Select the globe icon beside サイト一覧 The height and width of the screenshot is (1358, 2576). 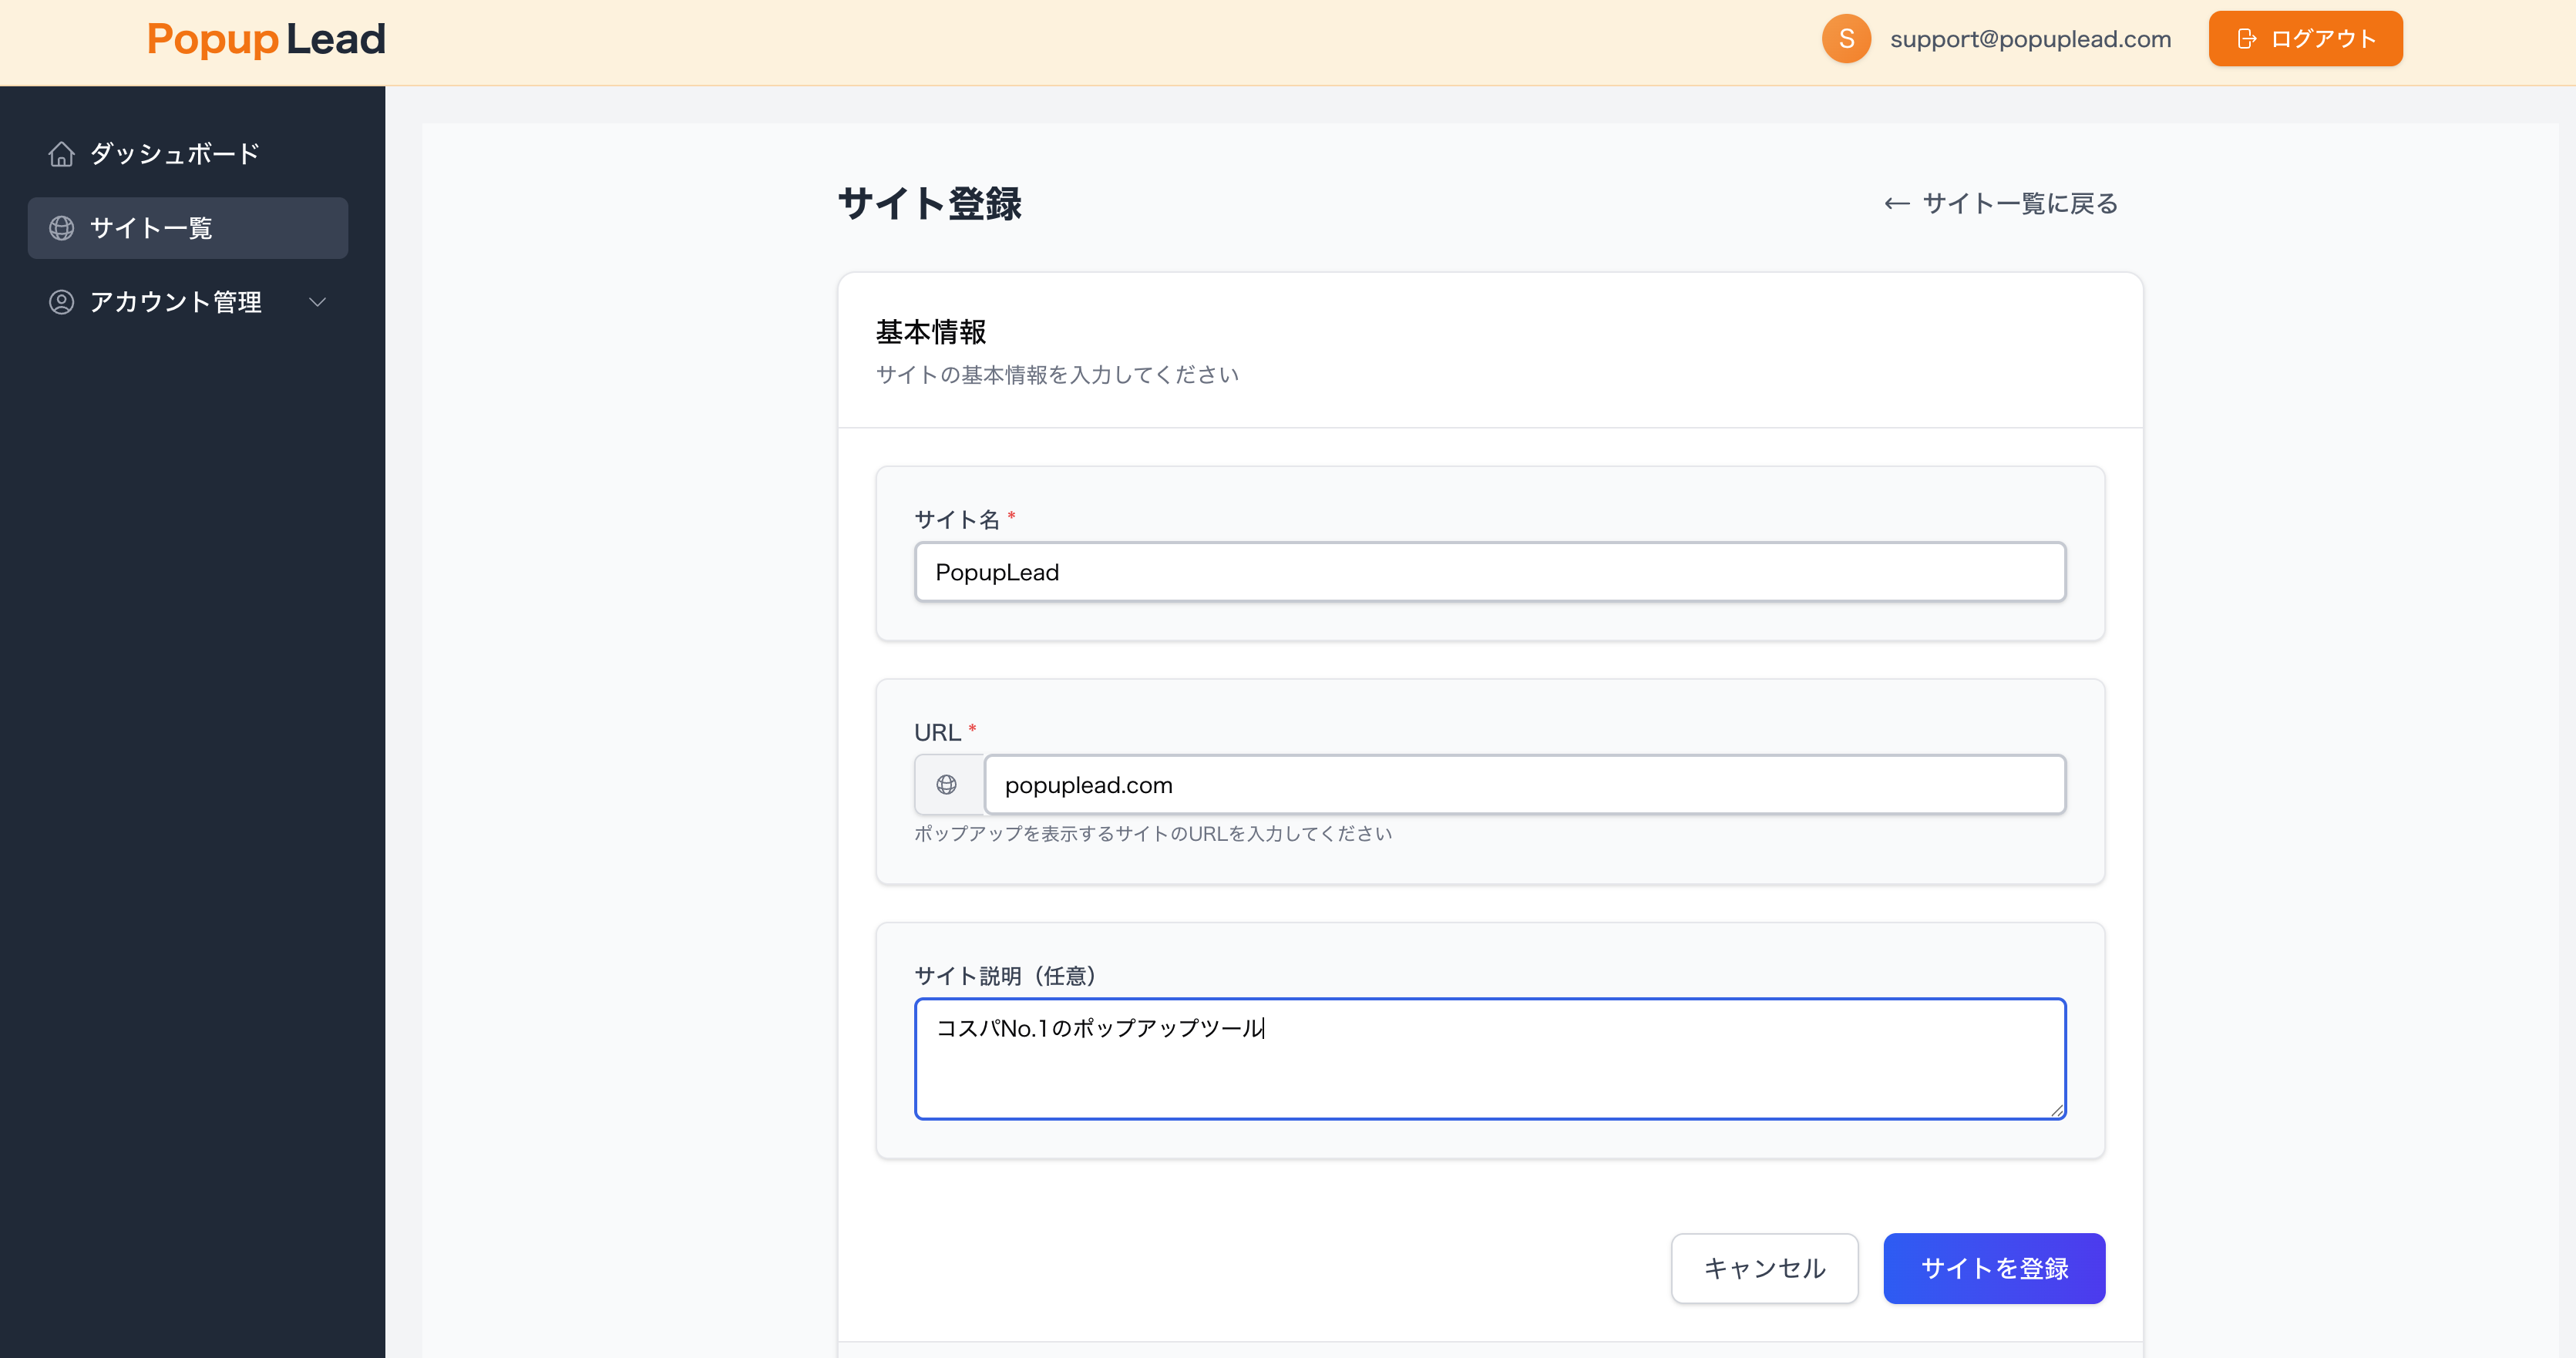coord(61,228)
